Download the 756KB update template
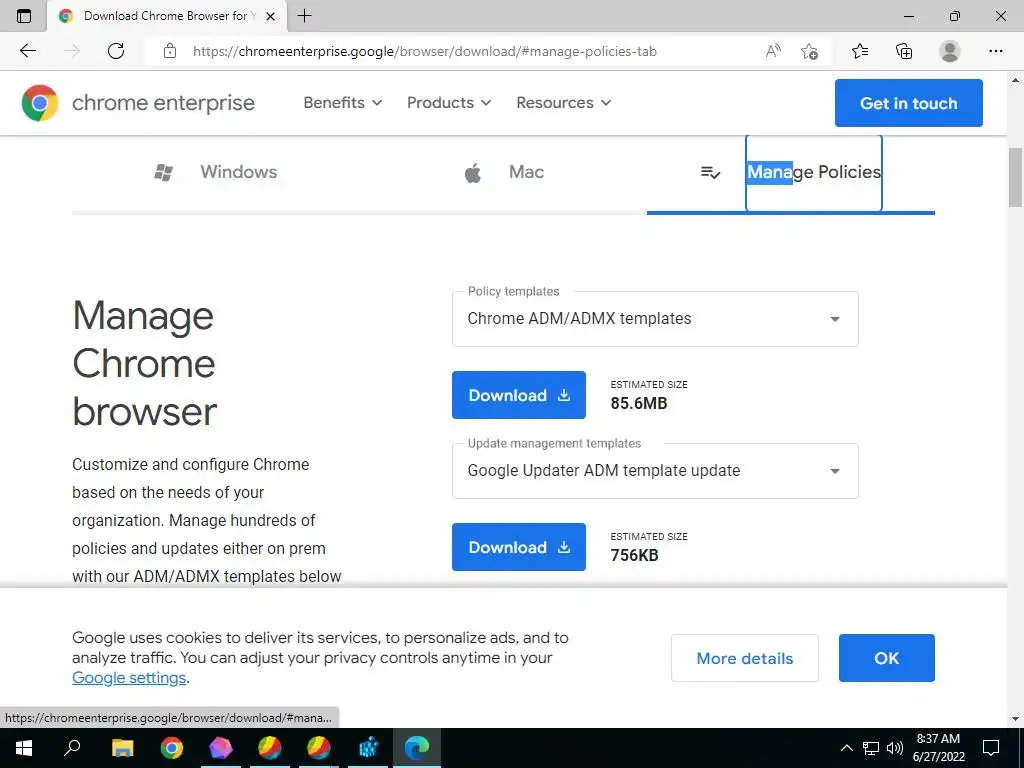The image size is (1024, 768). [519, 547]
